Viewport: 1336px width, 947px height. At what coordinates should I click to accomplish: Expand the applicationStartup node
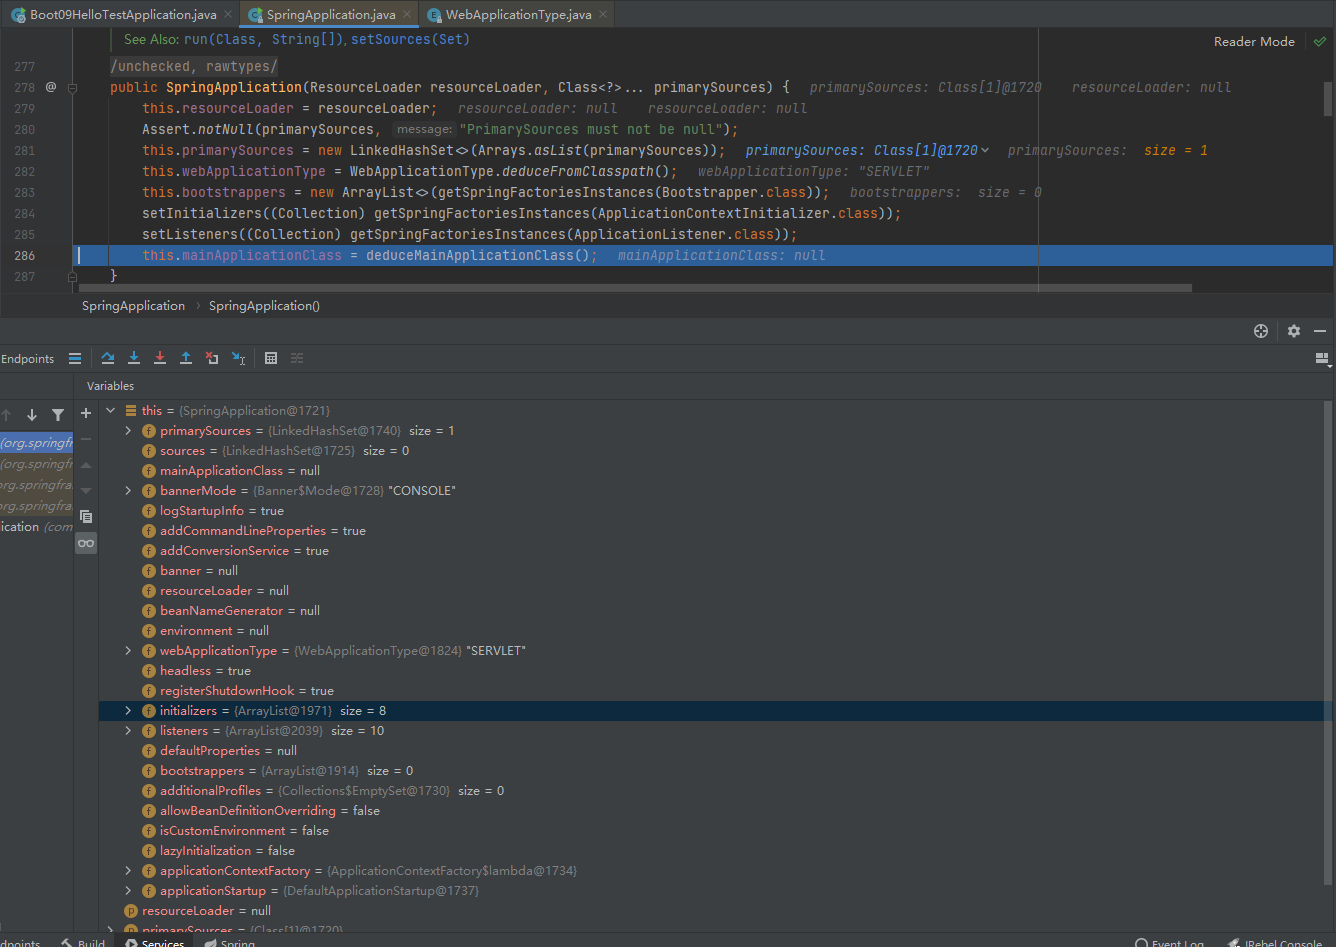(128, 891)
